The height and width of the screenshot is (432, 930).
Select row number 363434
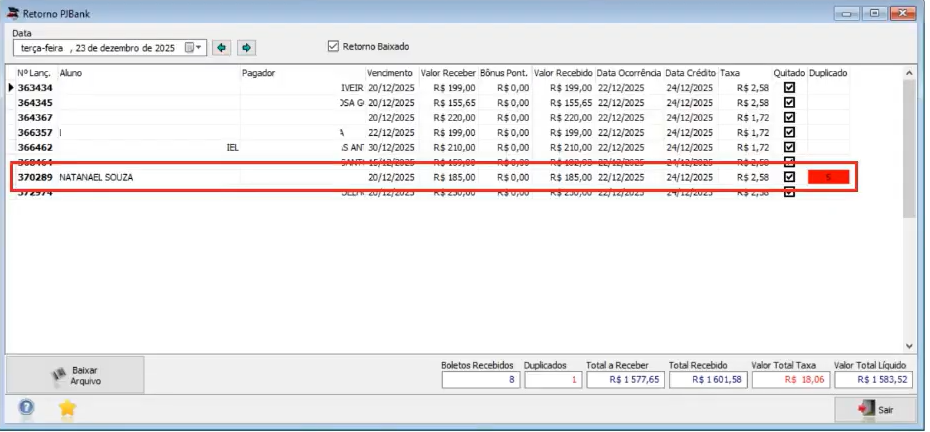point(35,88)
